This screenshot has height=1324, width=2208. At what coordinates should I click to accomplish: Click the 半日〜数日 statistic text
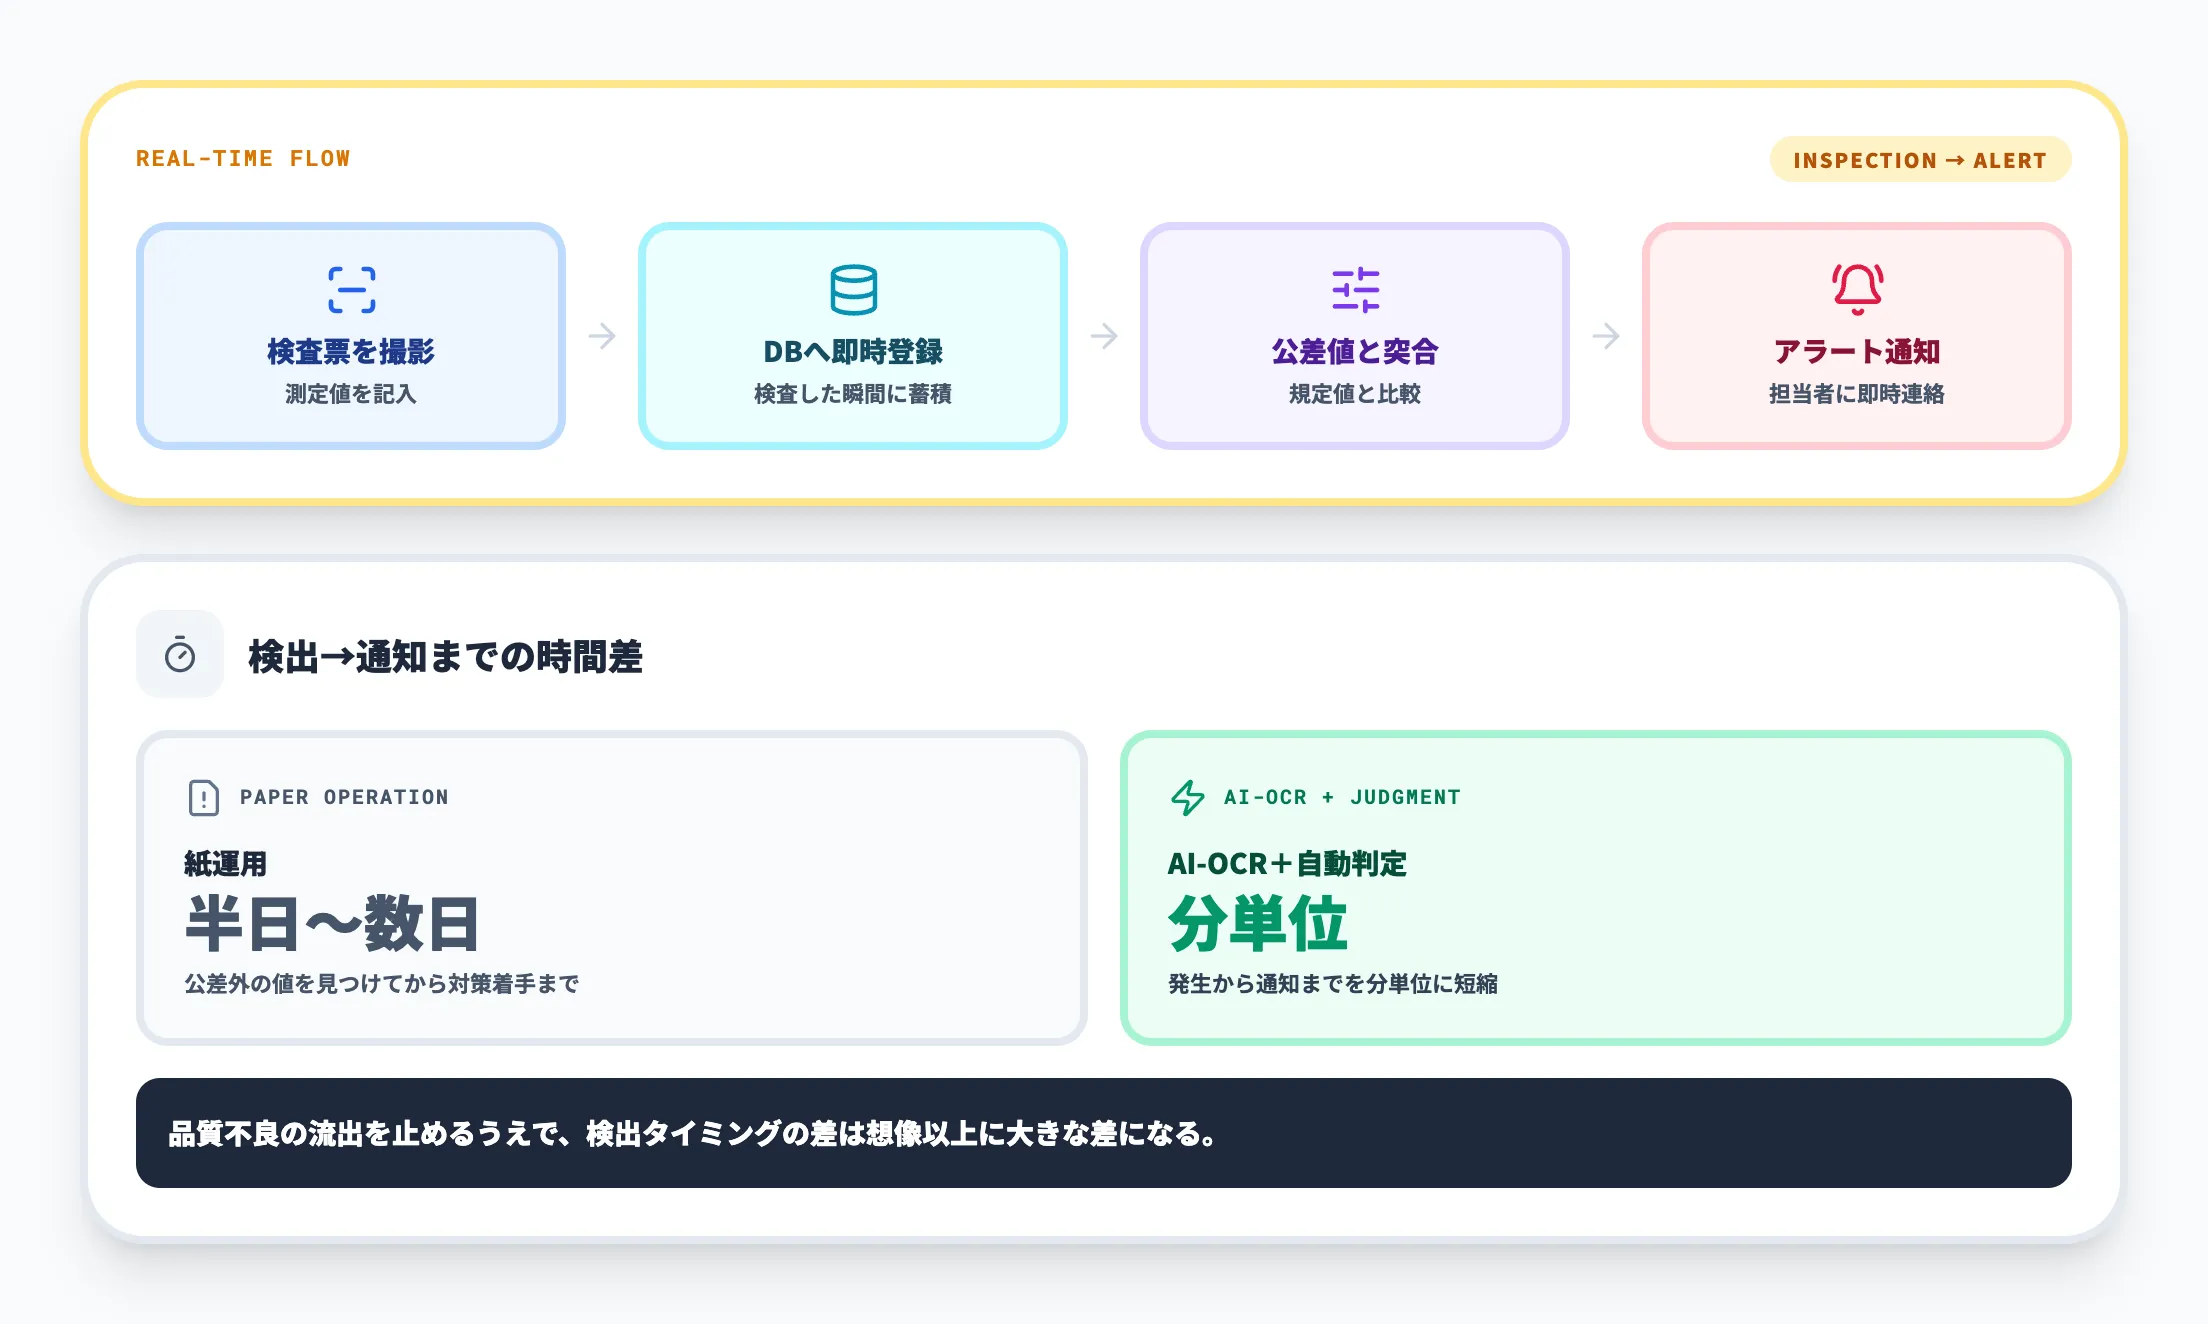[333, 924]
